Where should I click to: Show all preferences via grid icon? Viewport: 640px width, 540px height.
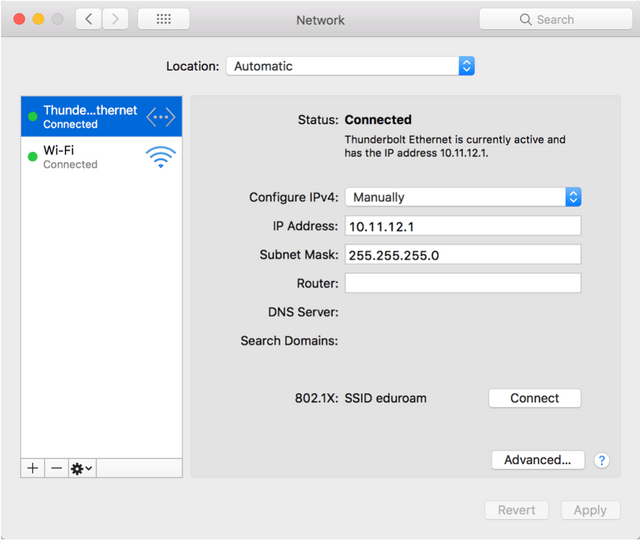(x=164, y=19)
